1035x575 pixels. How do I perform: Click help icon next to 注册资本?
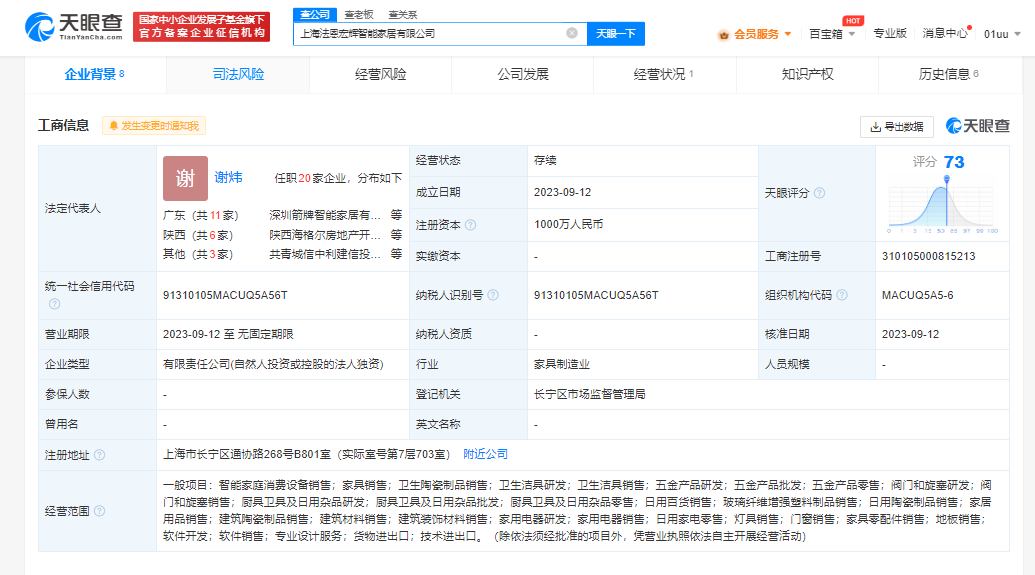coord(471,225)
